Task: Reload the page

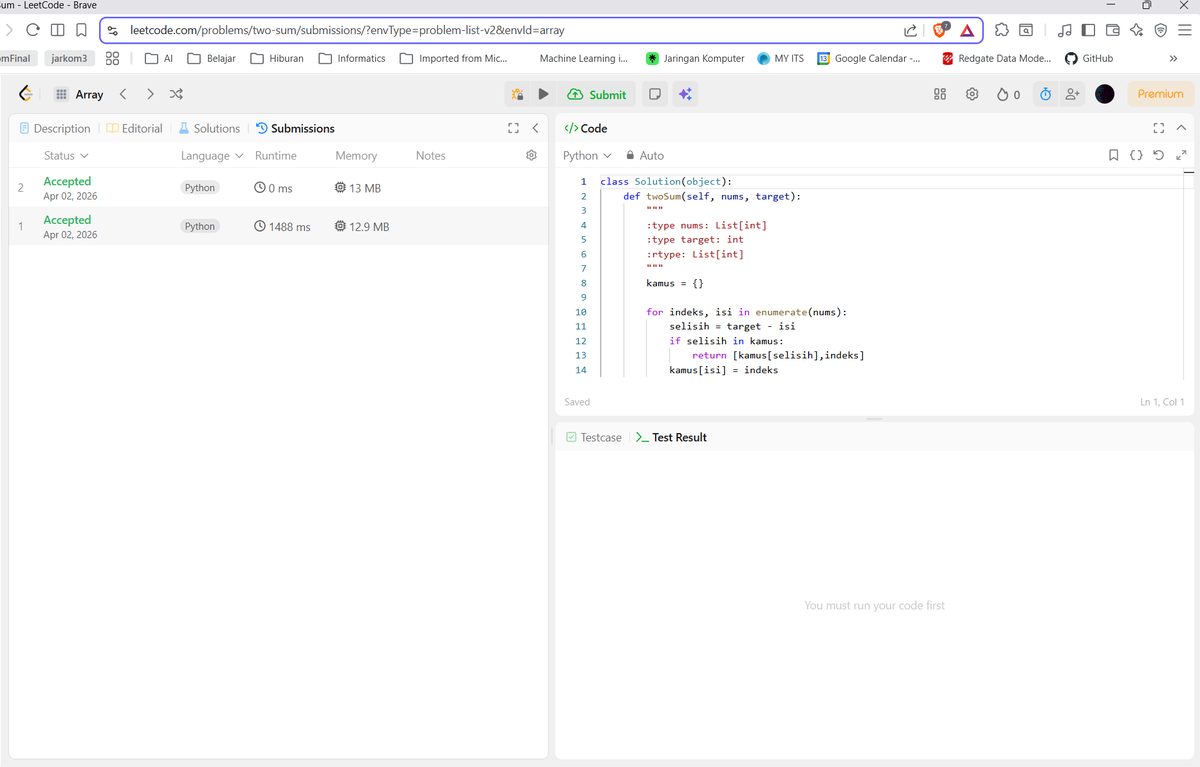Action: click(33, 31)
